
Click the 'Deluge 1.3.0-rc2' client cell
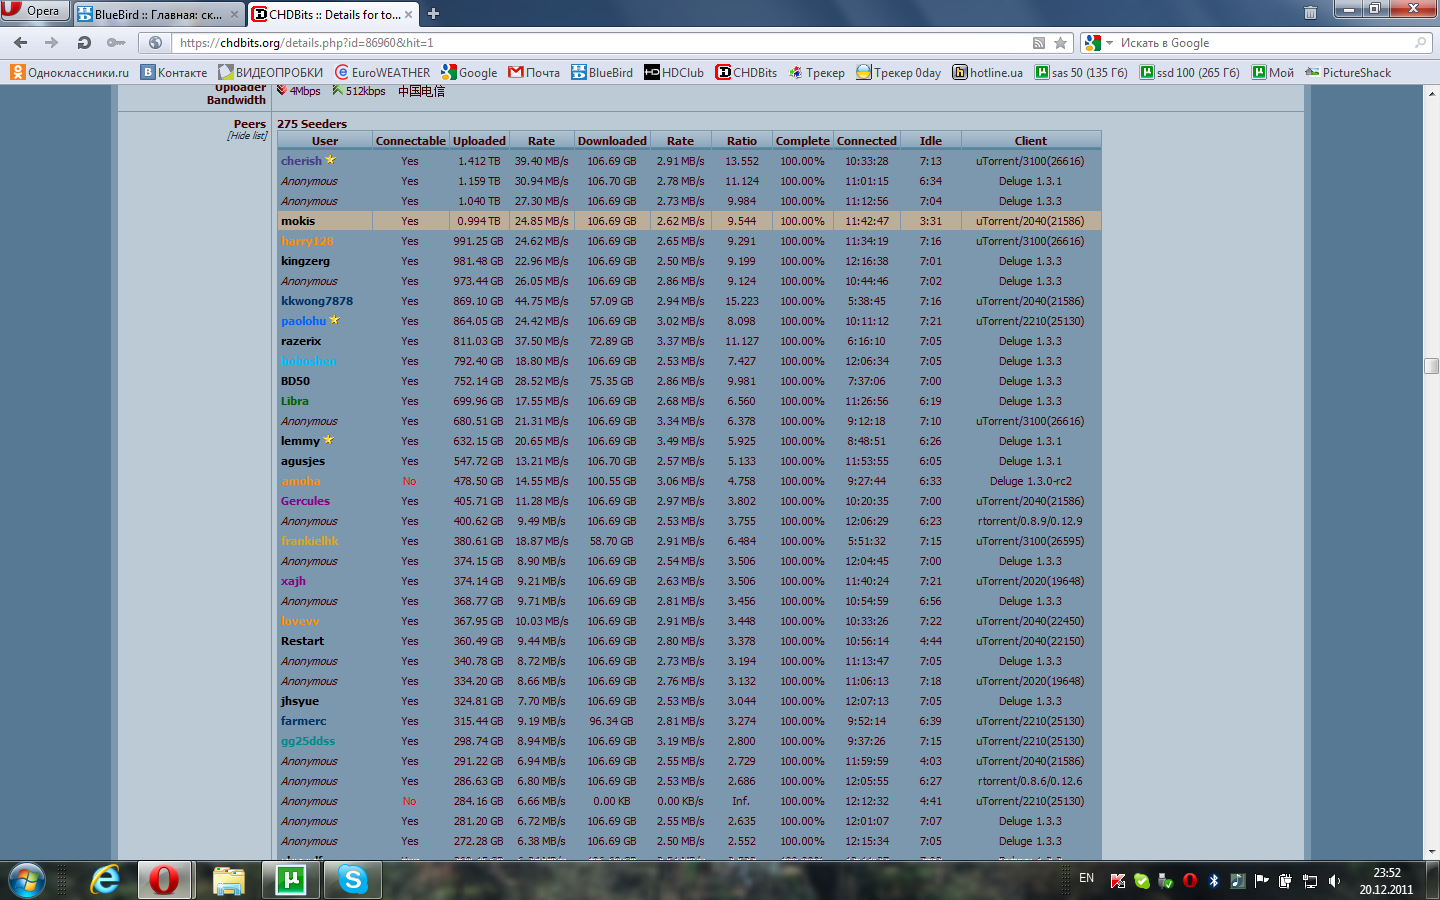(1030, 481)
